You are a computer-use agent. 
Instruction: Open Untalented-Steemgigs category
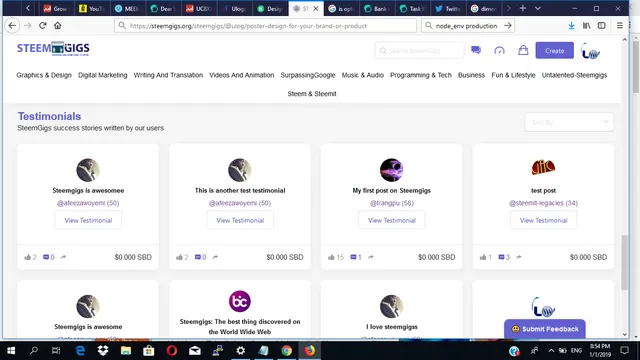[x=574, y=75]
